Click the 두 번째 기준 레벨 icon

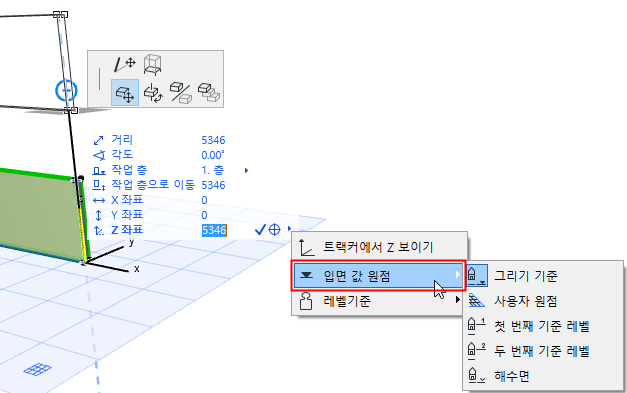coord(477,351)
